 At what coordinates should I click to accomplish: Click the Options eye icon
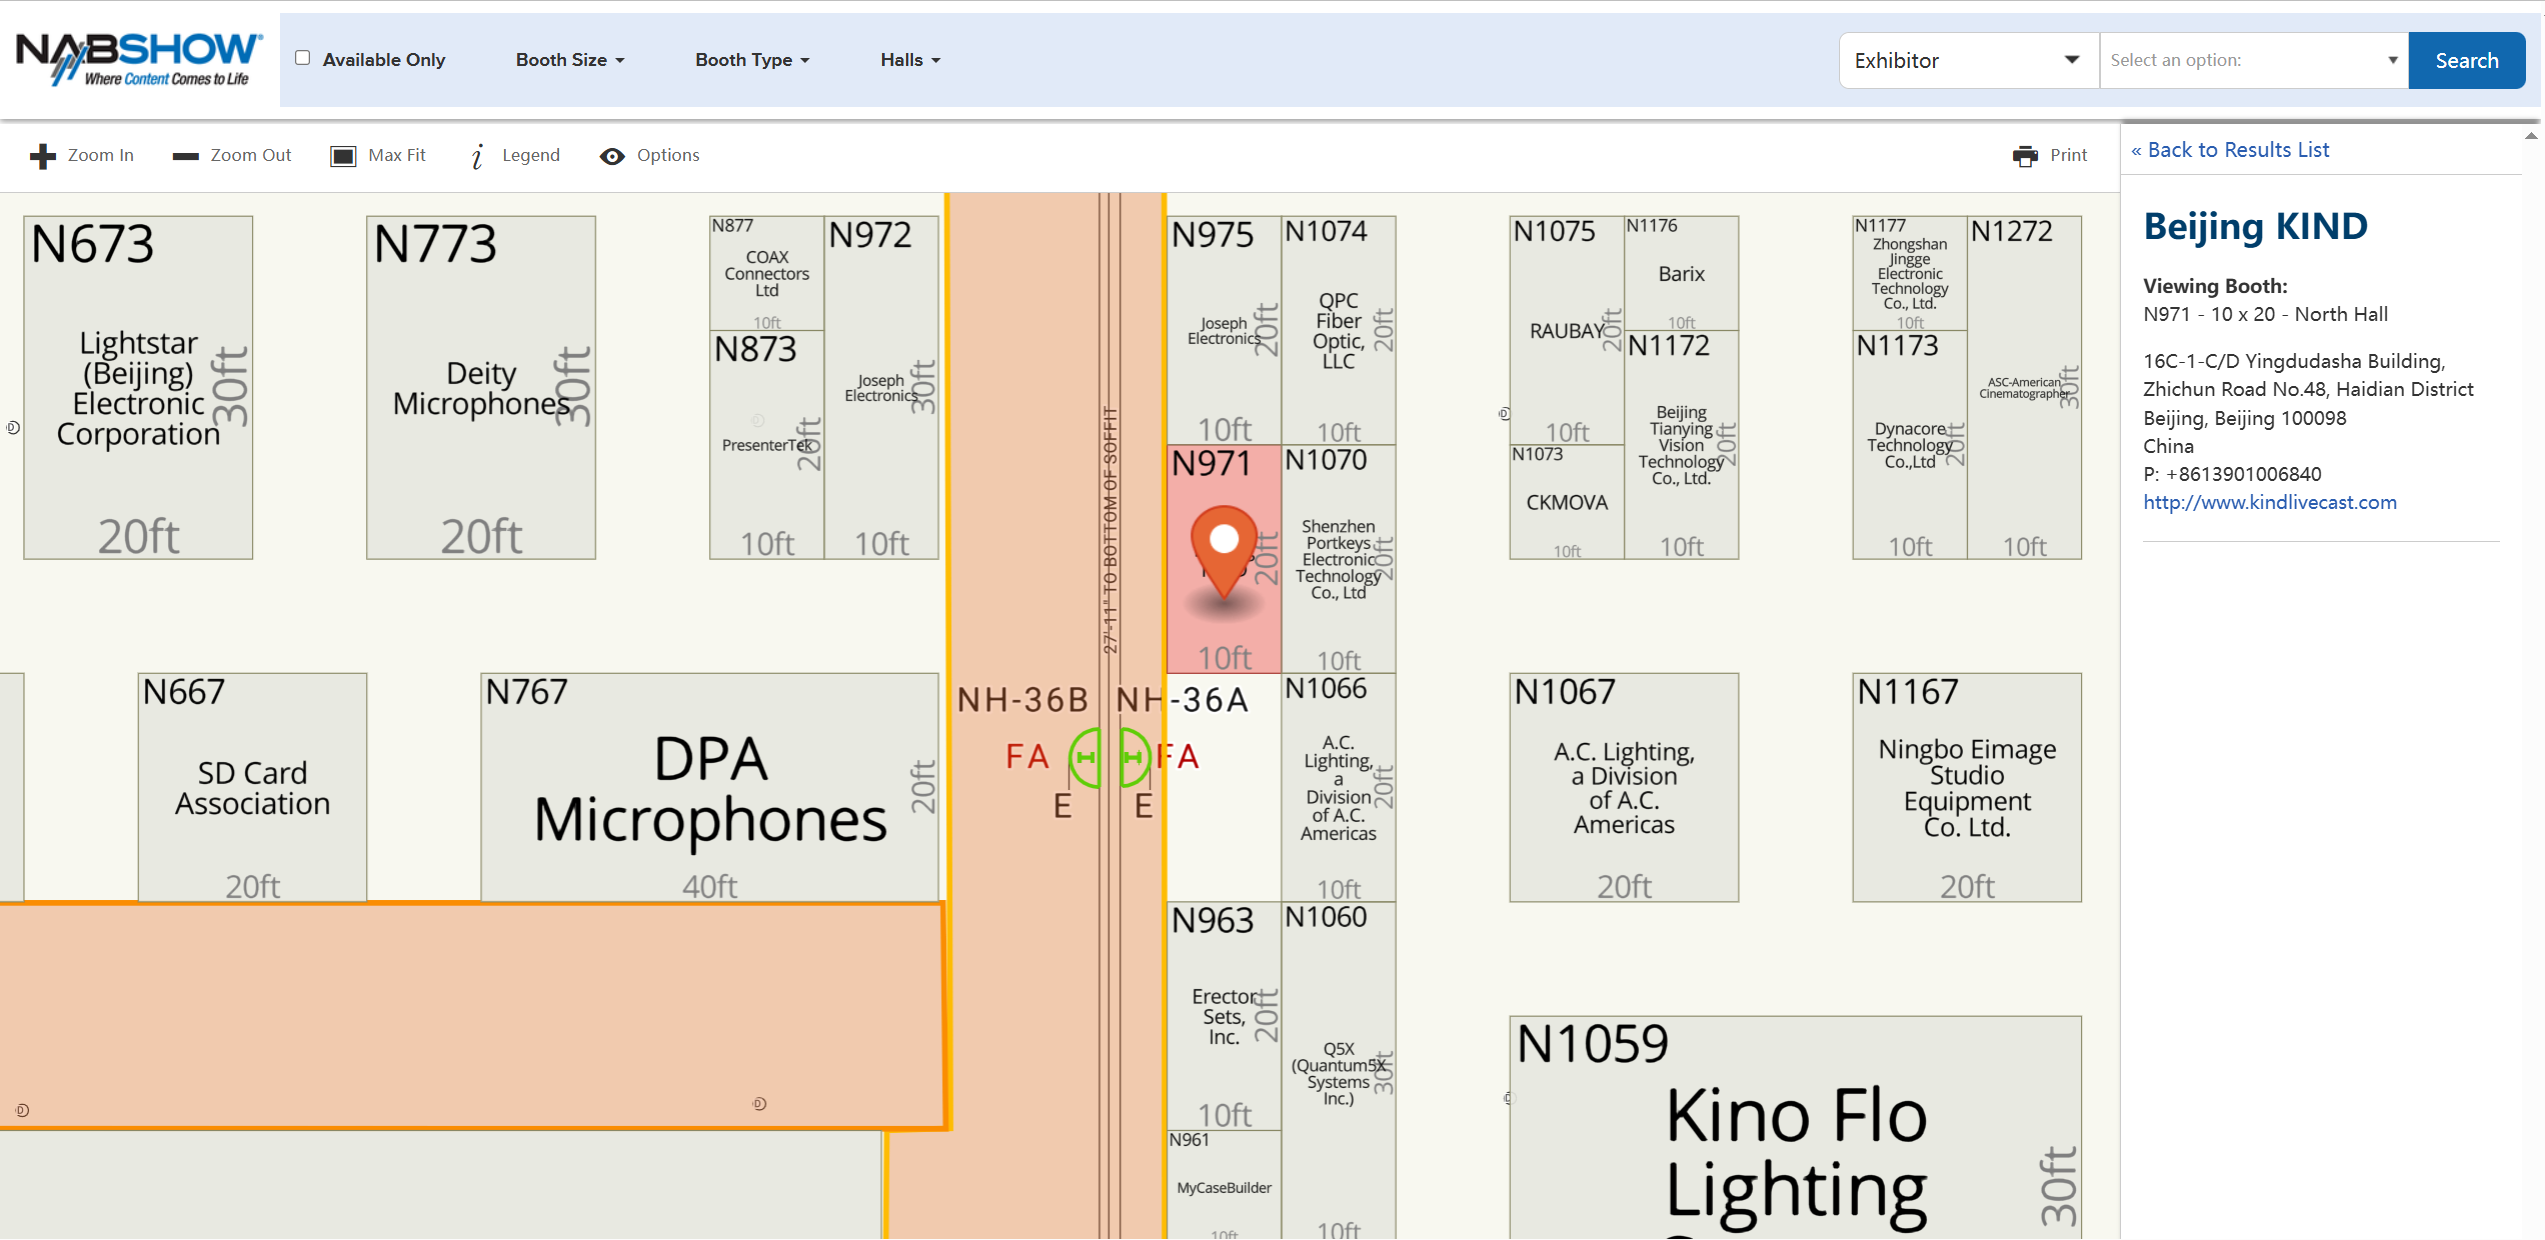[612, 156]
